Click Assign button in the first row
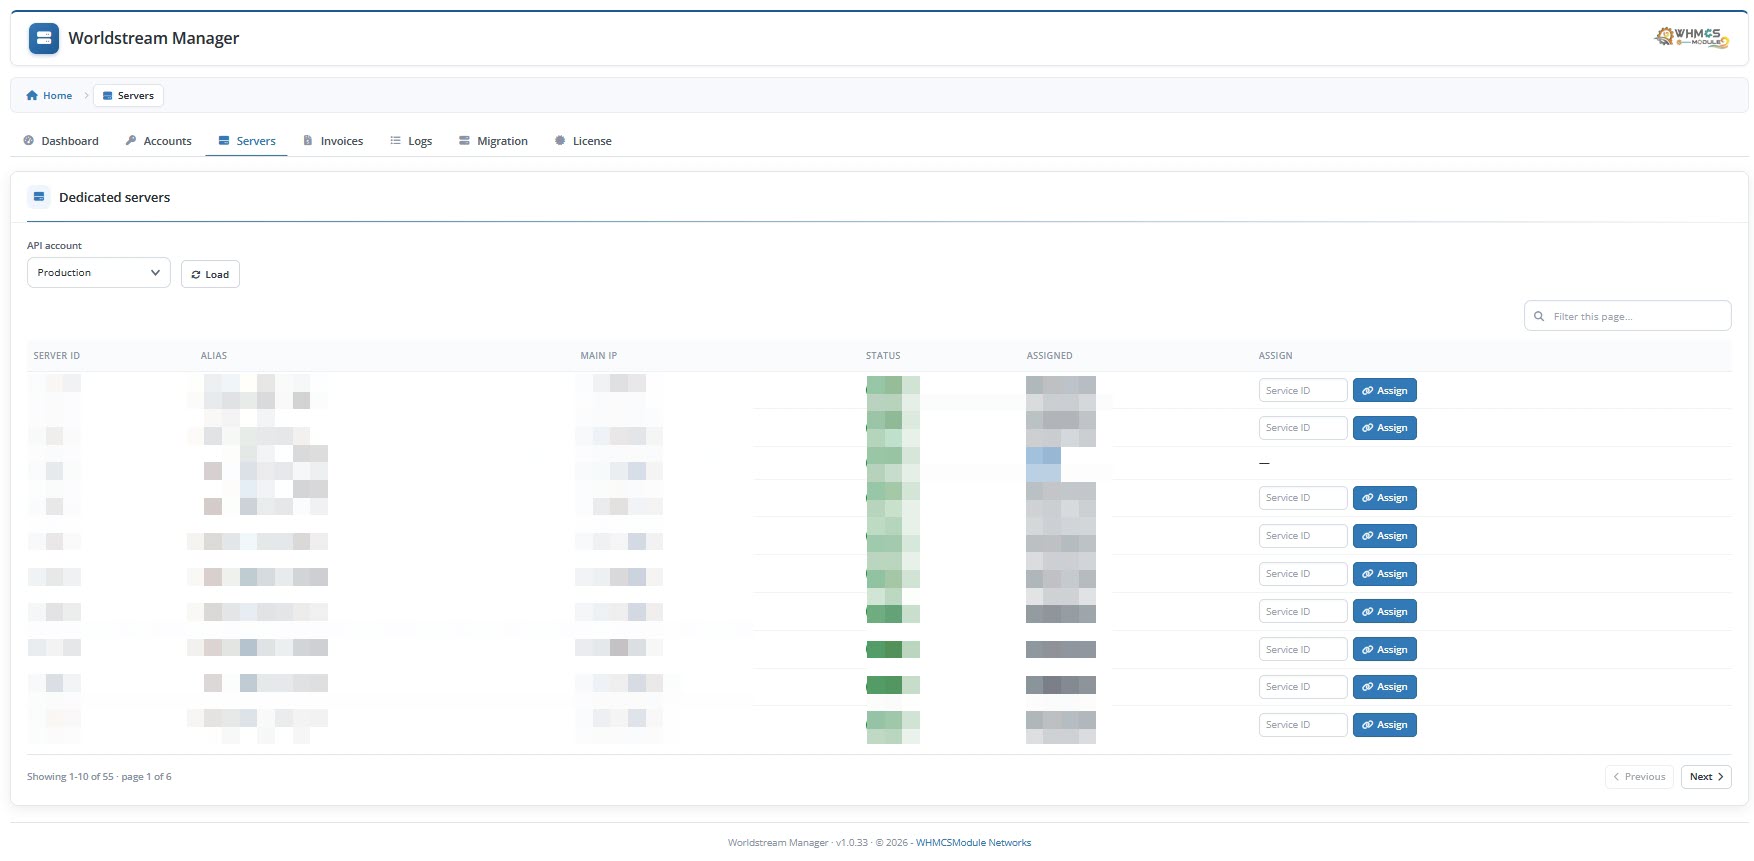 pyautogui.click(x=1385, y=391)
